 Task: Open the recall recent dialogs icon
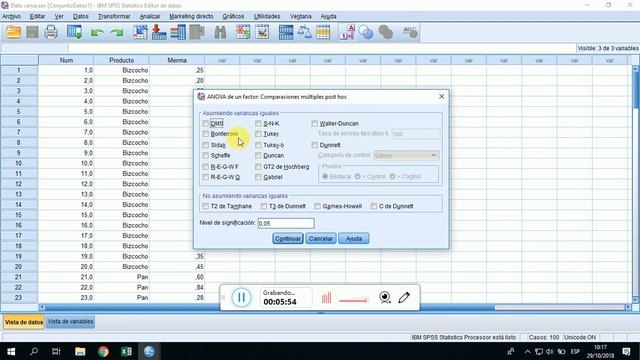(74, 32)
